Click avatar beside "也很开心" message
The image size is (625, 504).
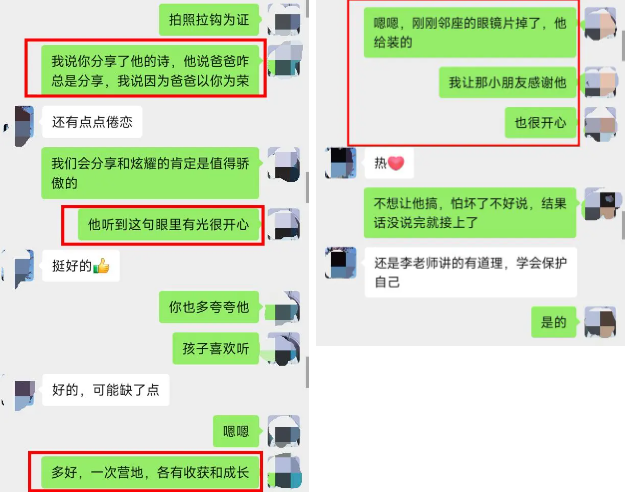click(x=600, y=124)
